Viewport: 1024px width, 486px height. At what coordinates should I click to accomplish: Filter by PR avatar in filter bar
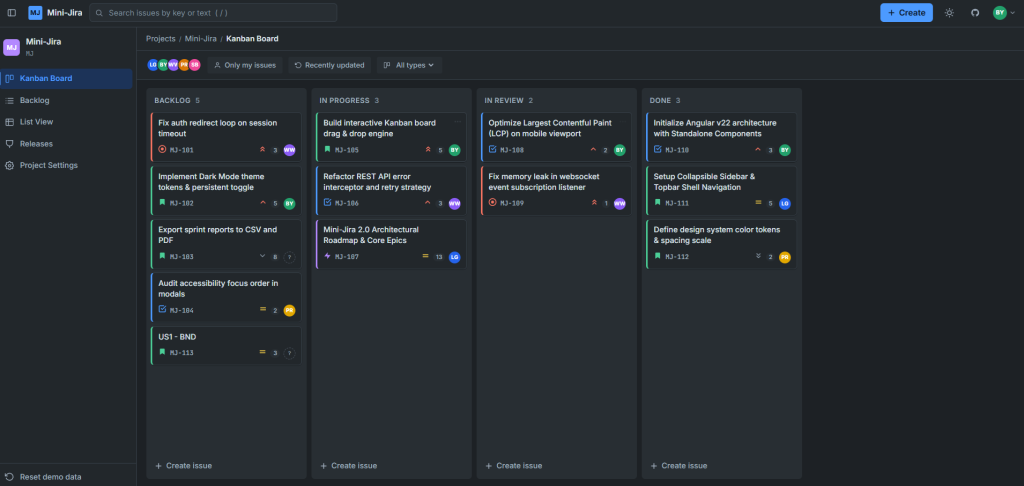pos(184,65)
